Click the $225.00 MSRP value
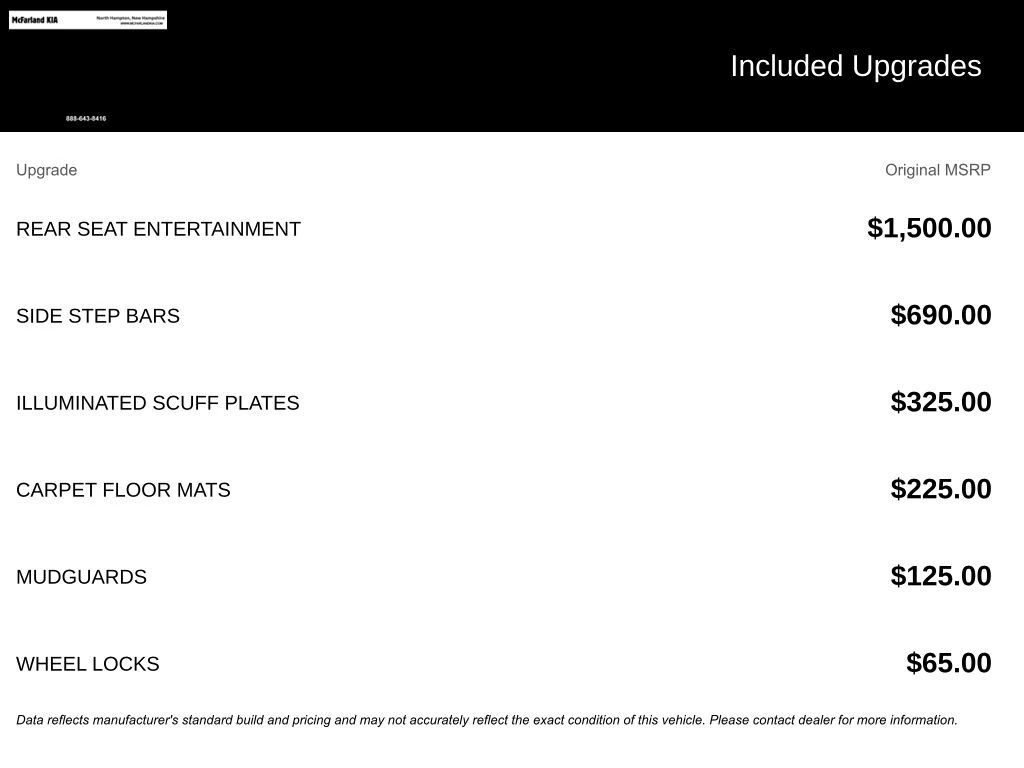The image size is (1024, 768). click(941, 489)
